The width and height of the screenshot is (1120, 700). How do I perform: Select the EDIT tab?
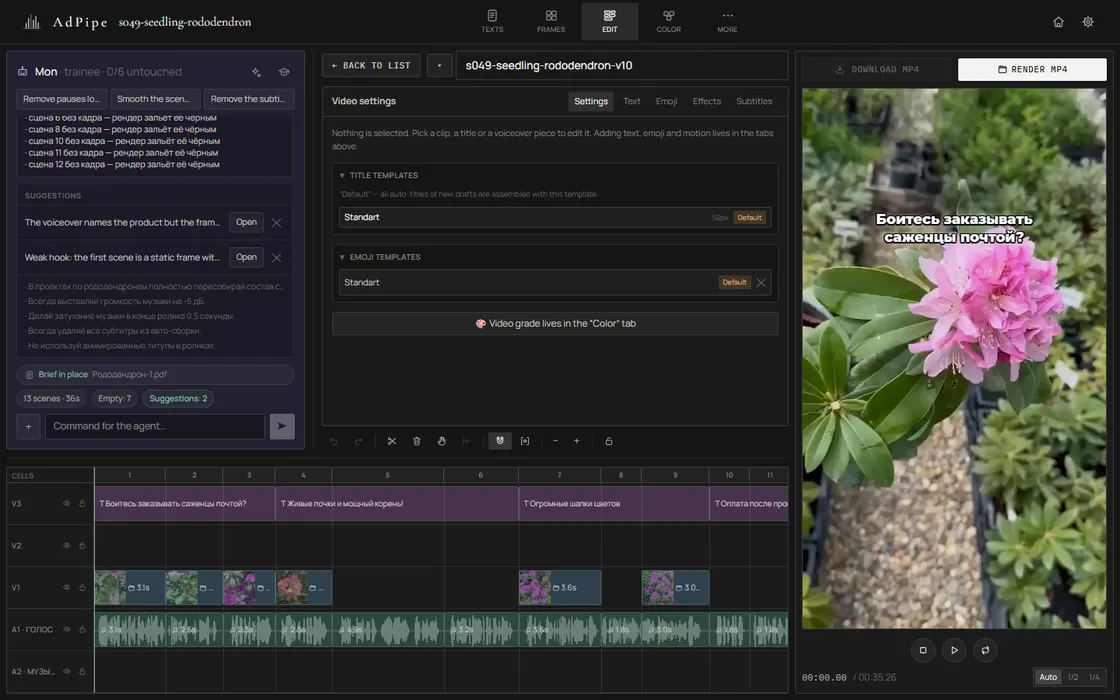coord(609,21)
